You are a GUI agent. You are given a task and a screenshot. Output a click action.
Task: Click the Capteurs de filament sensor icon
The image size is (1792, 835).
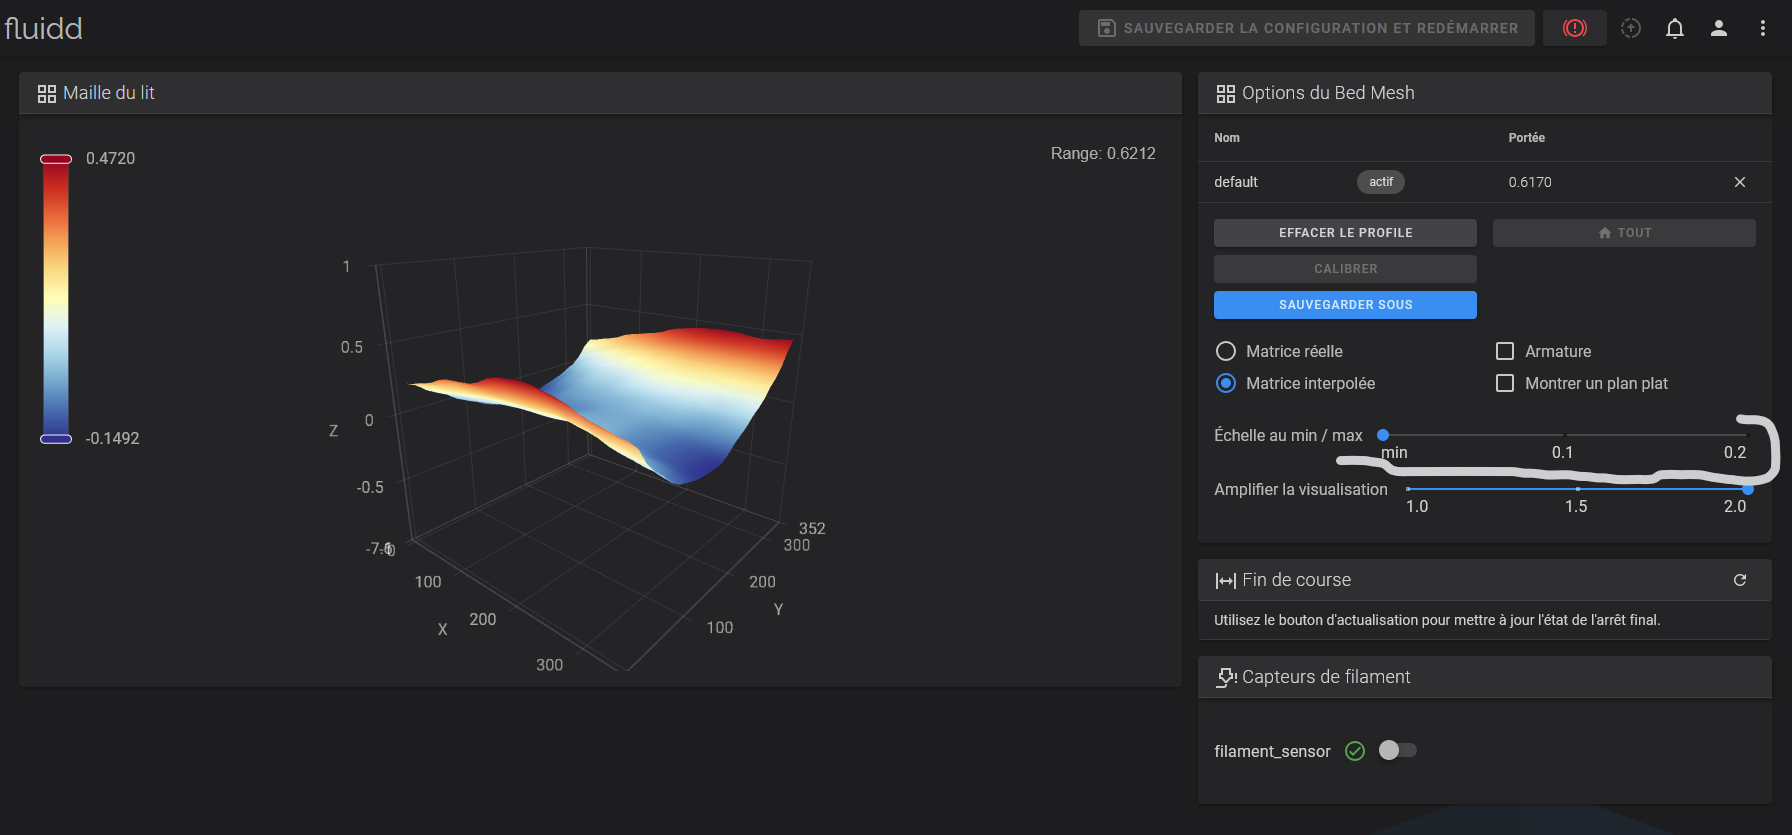1226,678
